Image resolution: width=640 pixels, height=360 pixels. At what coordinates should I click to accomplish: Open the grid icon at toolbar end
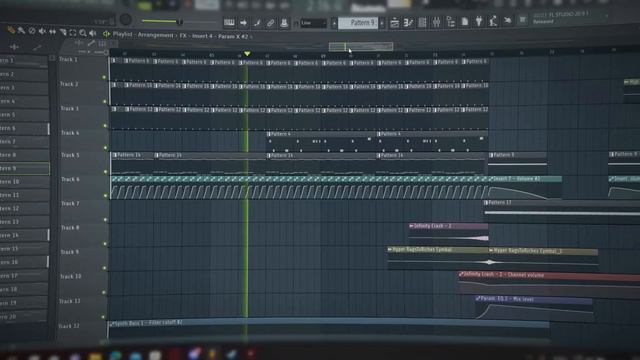(522, 20)
